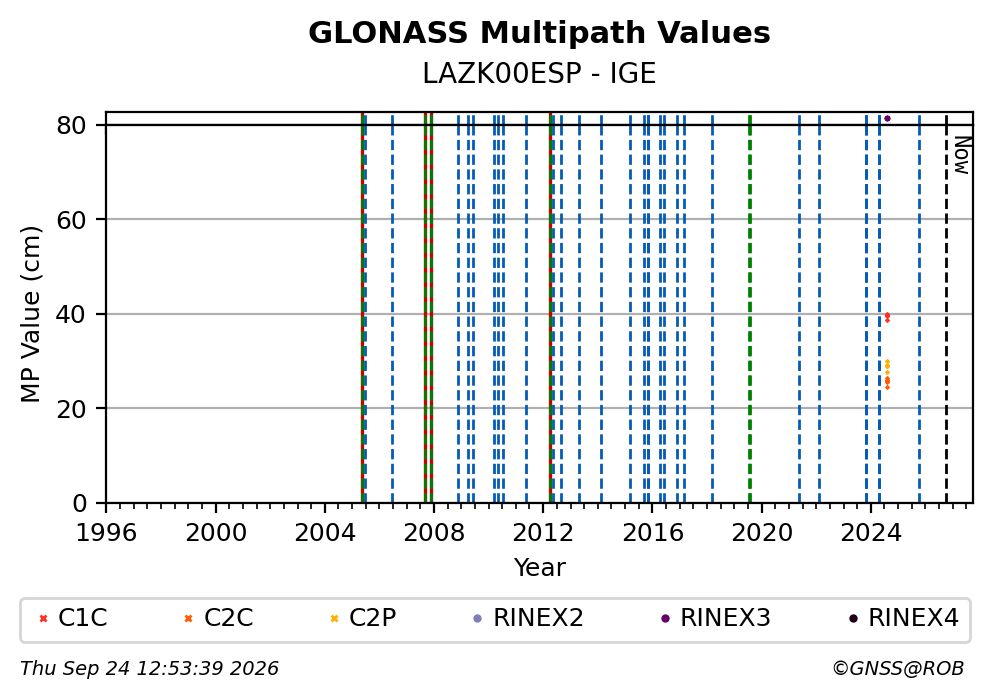The image size is (992, 699).
Task: Click the GLONASS Multipath Values title
Action: 539,33
